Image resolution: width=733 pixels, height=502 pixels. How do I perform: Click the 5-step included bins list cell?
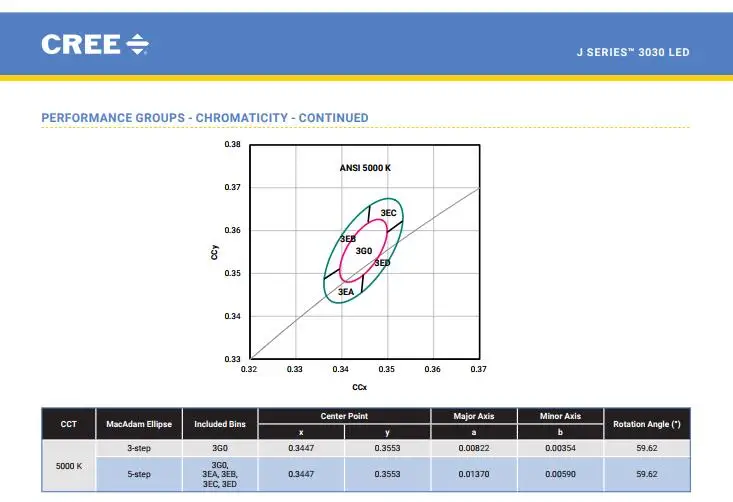click(x=220, y=474)
